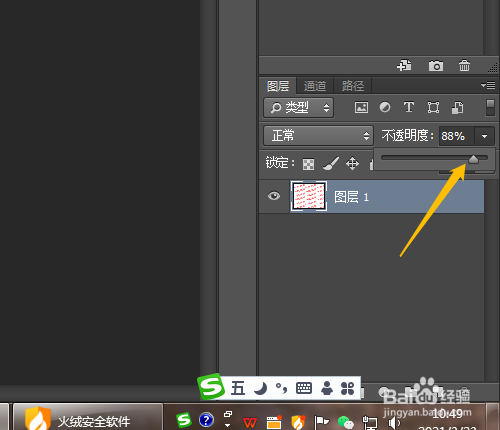Screen dimensions: 500x430
Task: Open the 类型 filter type dropdown
Action: click(x=298, y=107)
